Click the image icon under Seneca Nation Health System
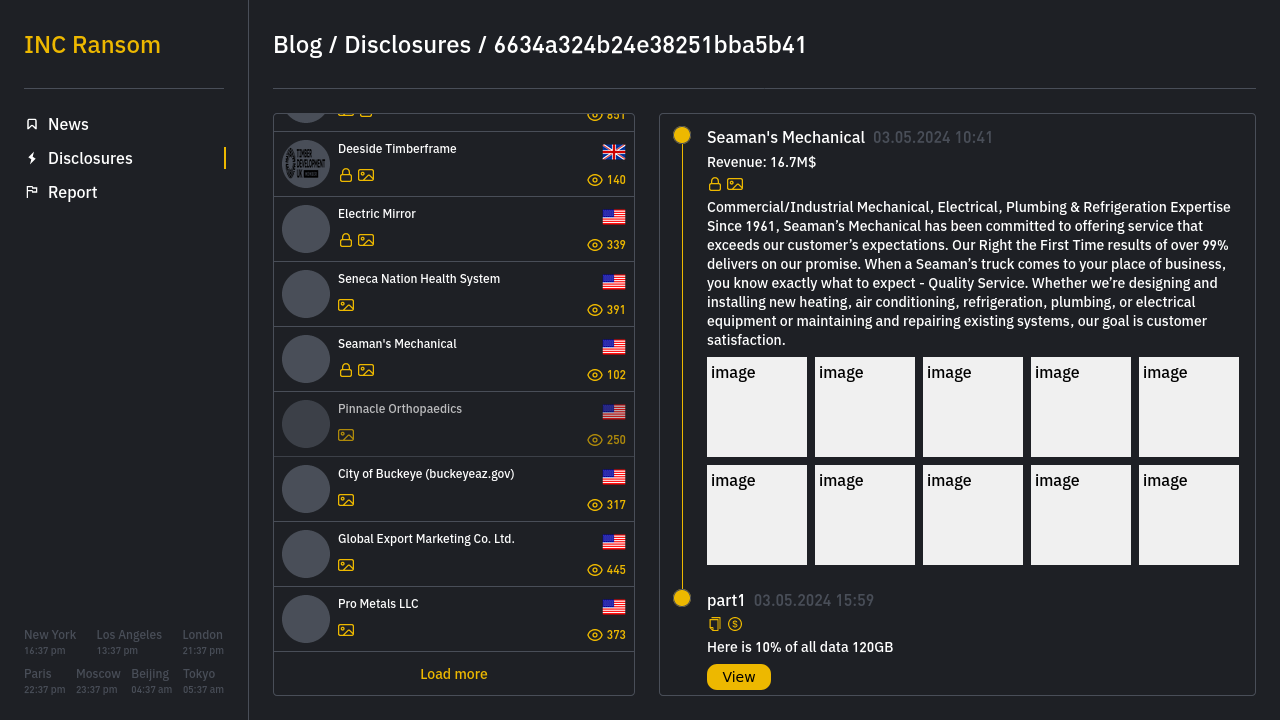Viewport: 1280px width, 720px height. [x=346, y=305]
